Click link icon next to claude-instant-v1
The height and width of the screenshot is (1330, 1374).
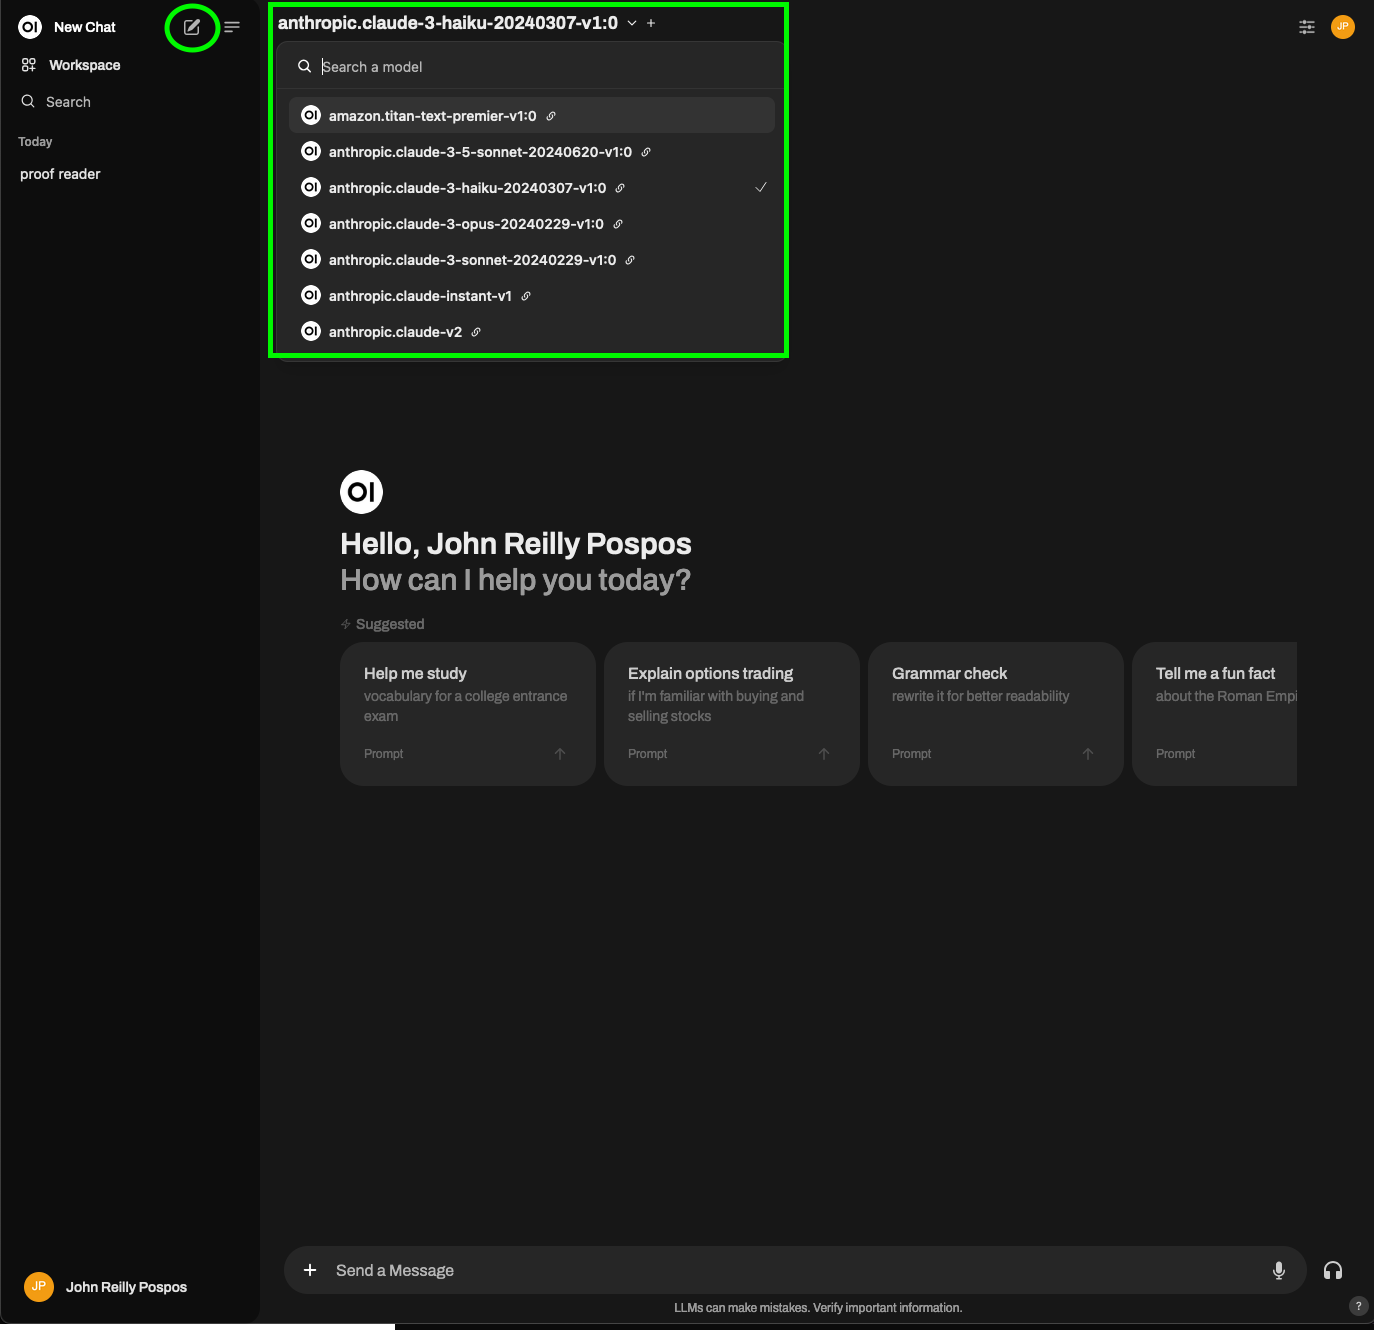[526, 296]
